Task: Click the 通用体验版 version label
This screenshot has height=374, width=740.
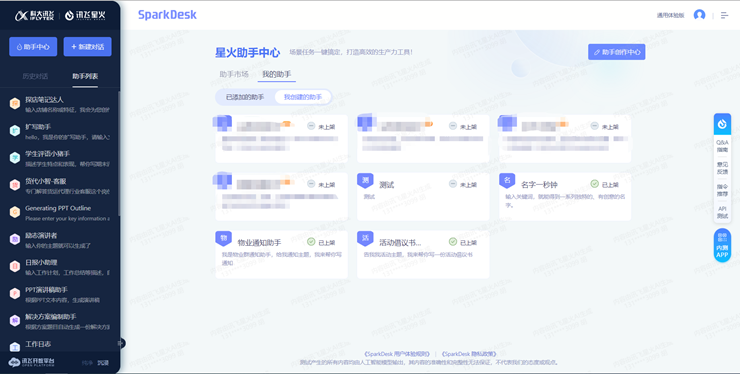Action: click(671, 15)
